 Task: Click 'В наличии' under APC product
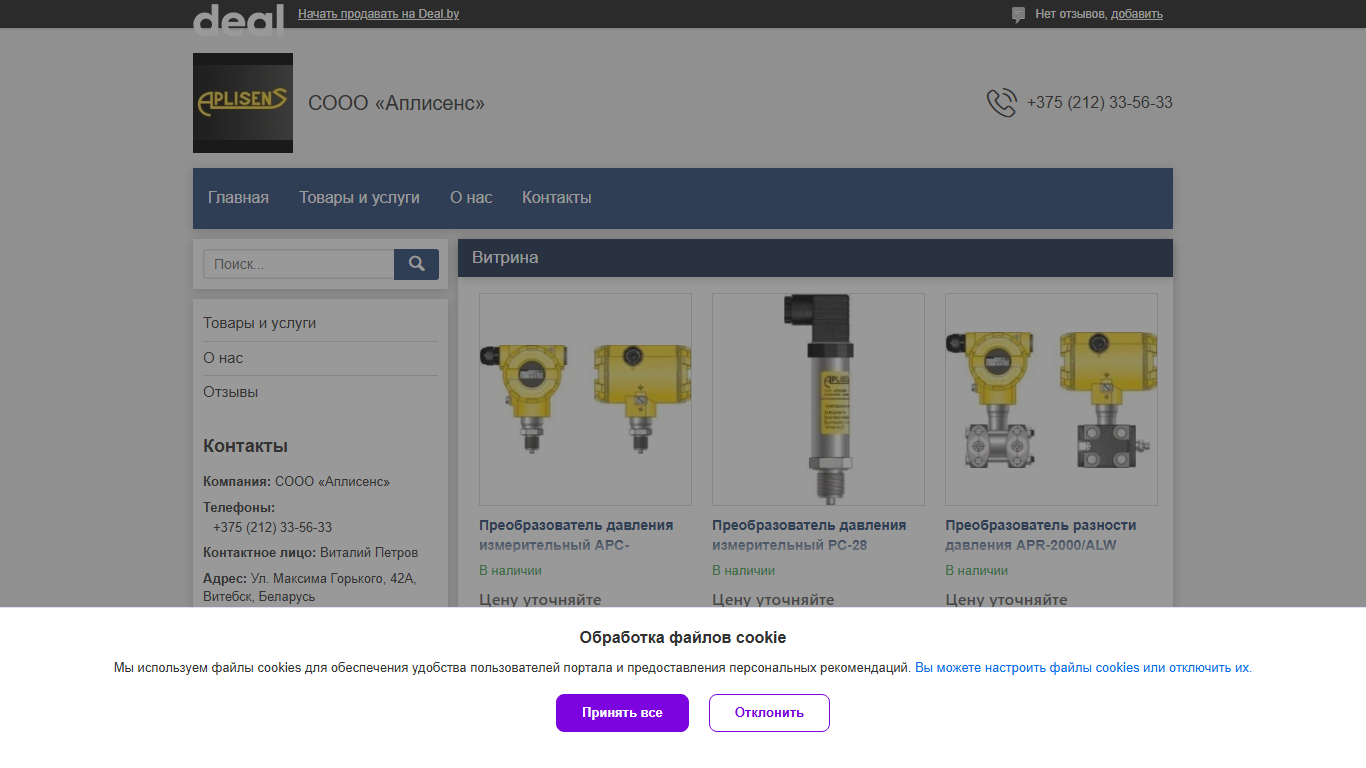click(x=510, y=571)
